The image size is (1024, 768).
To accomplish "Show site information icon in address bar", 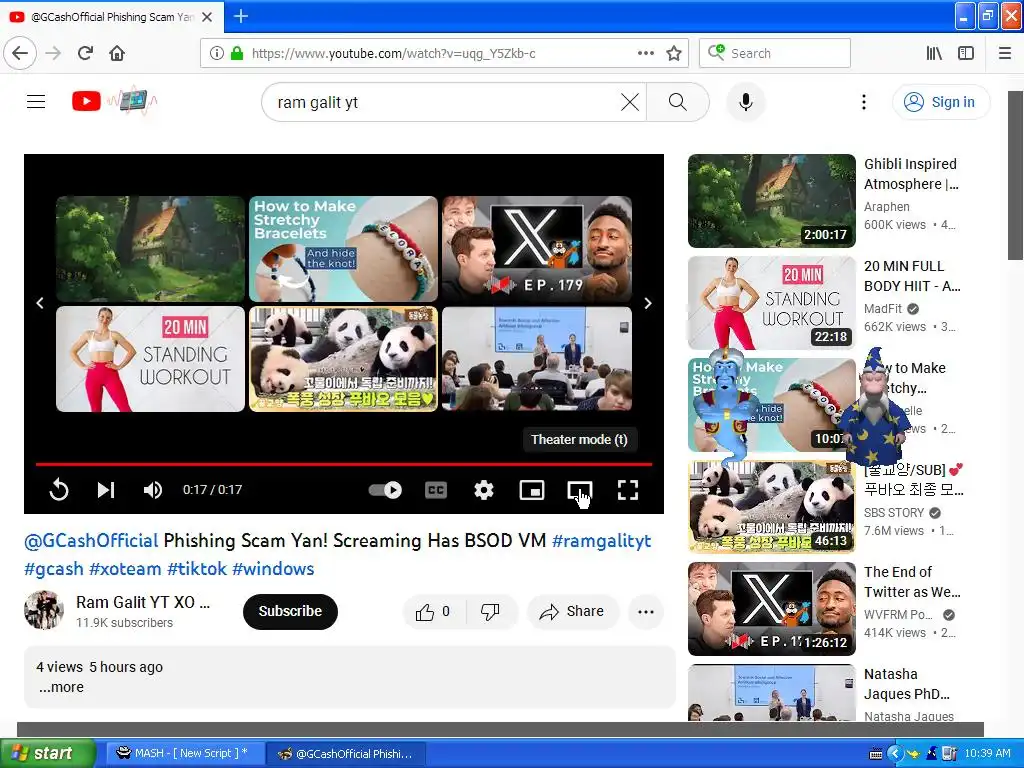I will [x=217, y=54].
